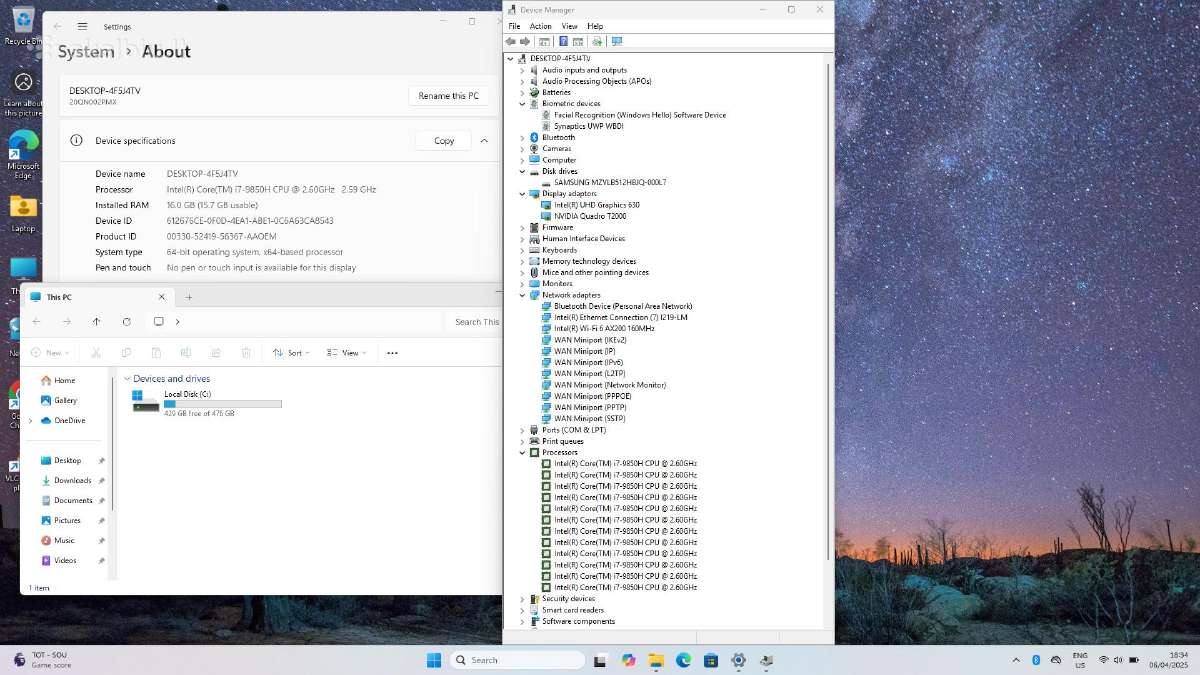This screenshot has width=1200, height=675.
Task: Open Pictures in File Explorer sidebar
Action: tap(67, 520)
